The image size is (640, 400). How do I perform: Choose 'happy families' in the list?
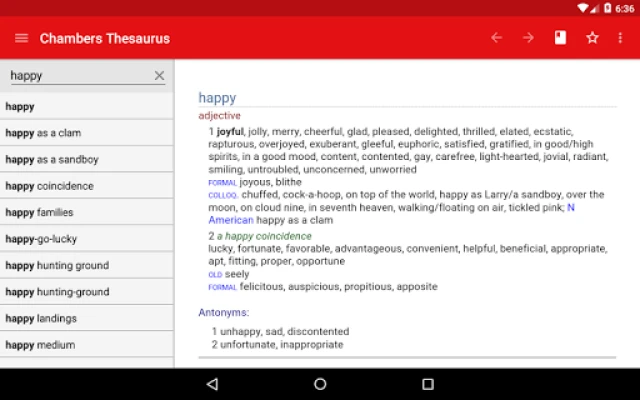click(x=40, y=212)
